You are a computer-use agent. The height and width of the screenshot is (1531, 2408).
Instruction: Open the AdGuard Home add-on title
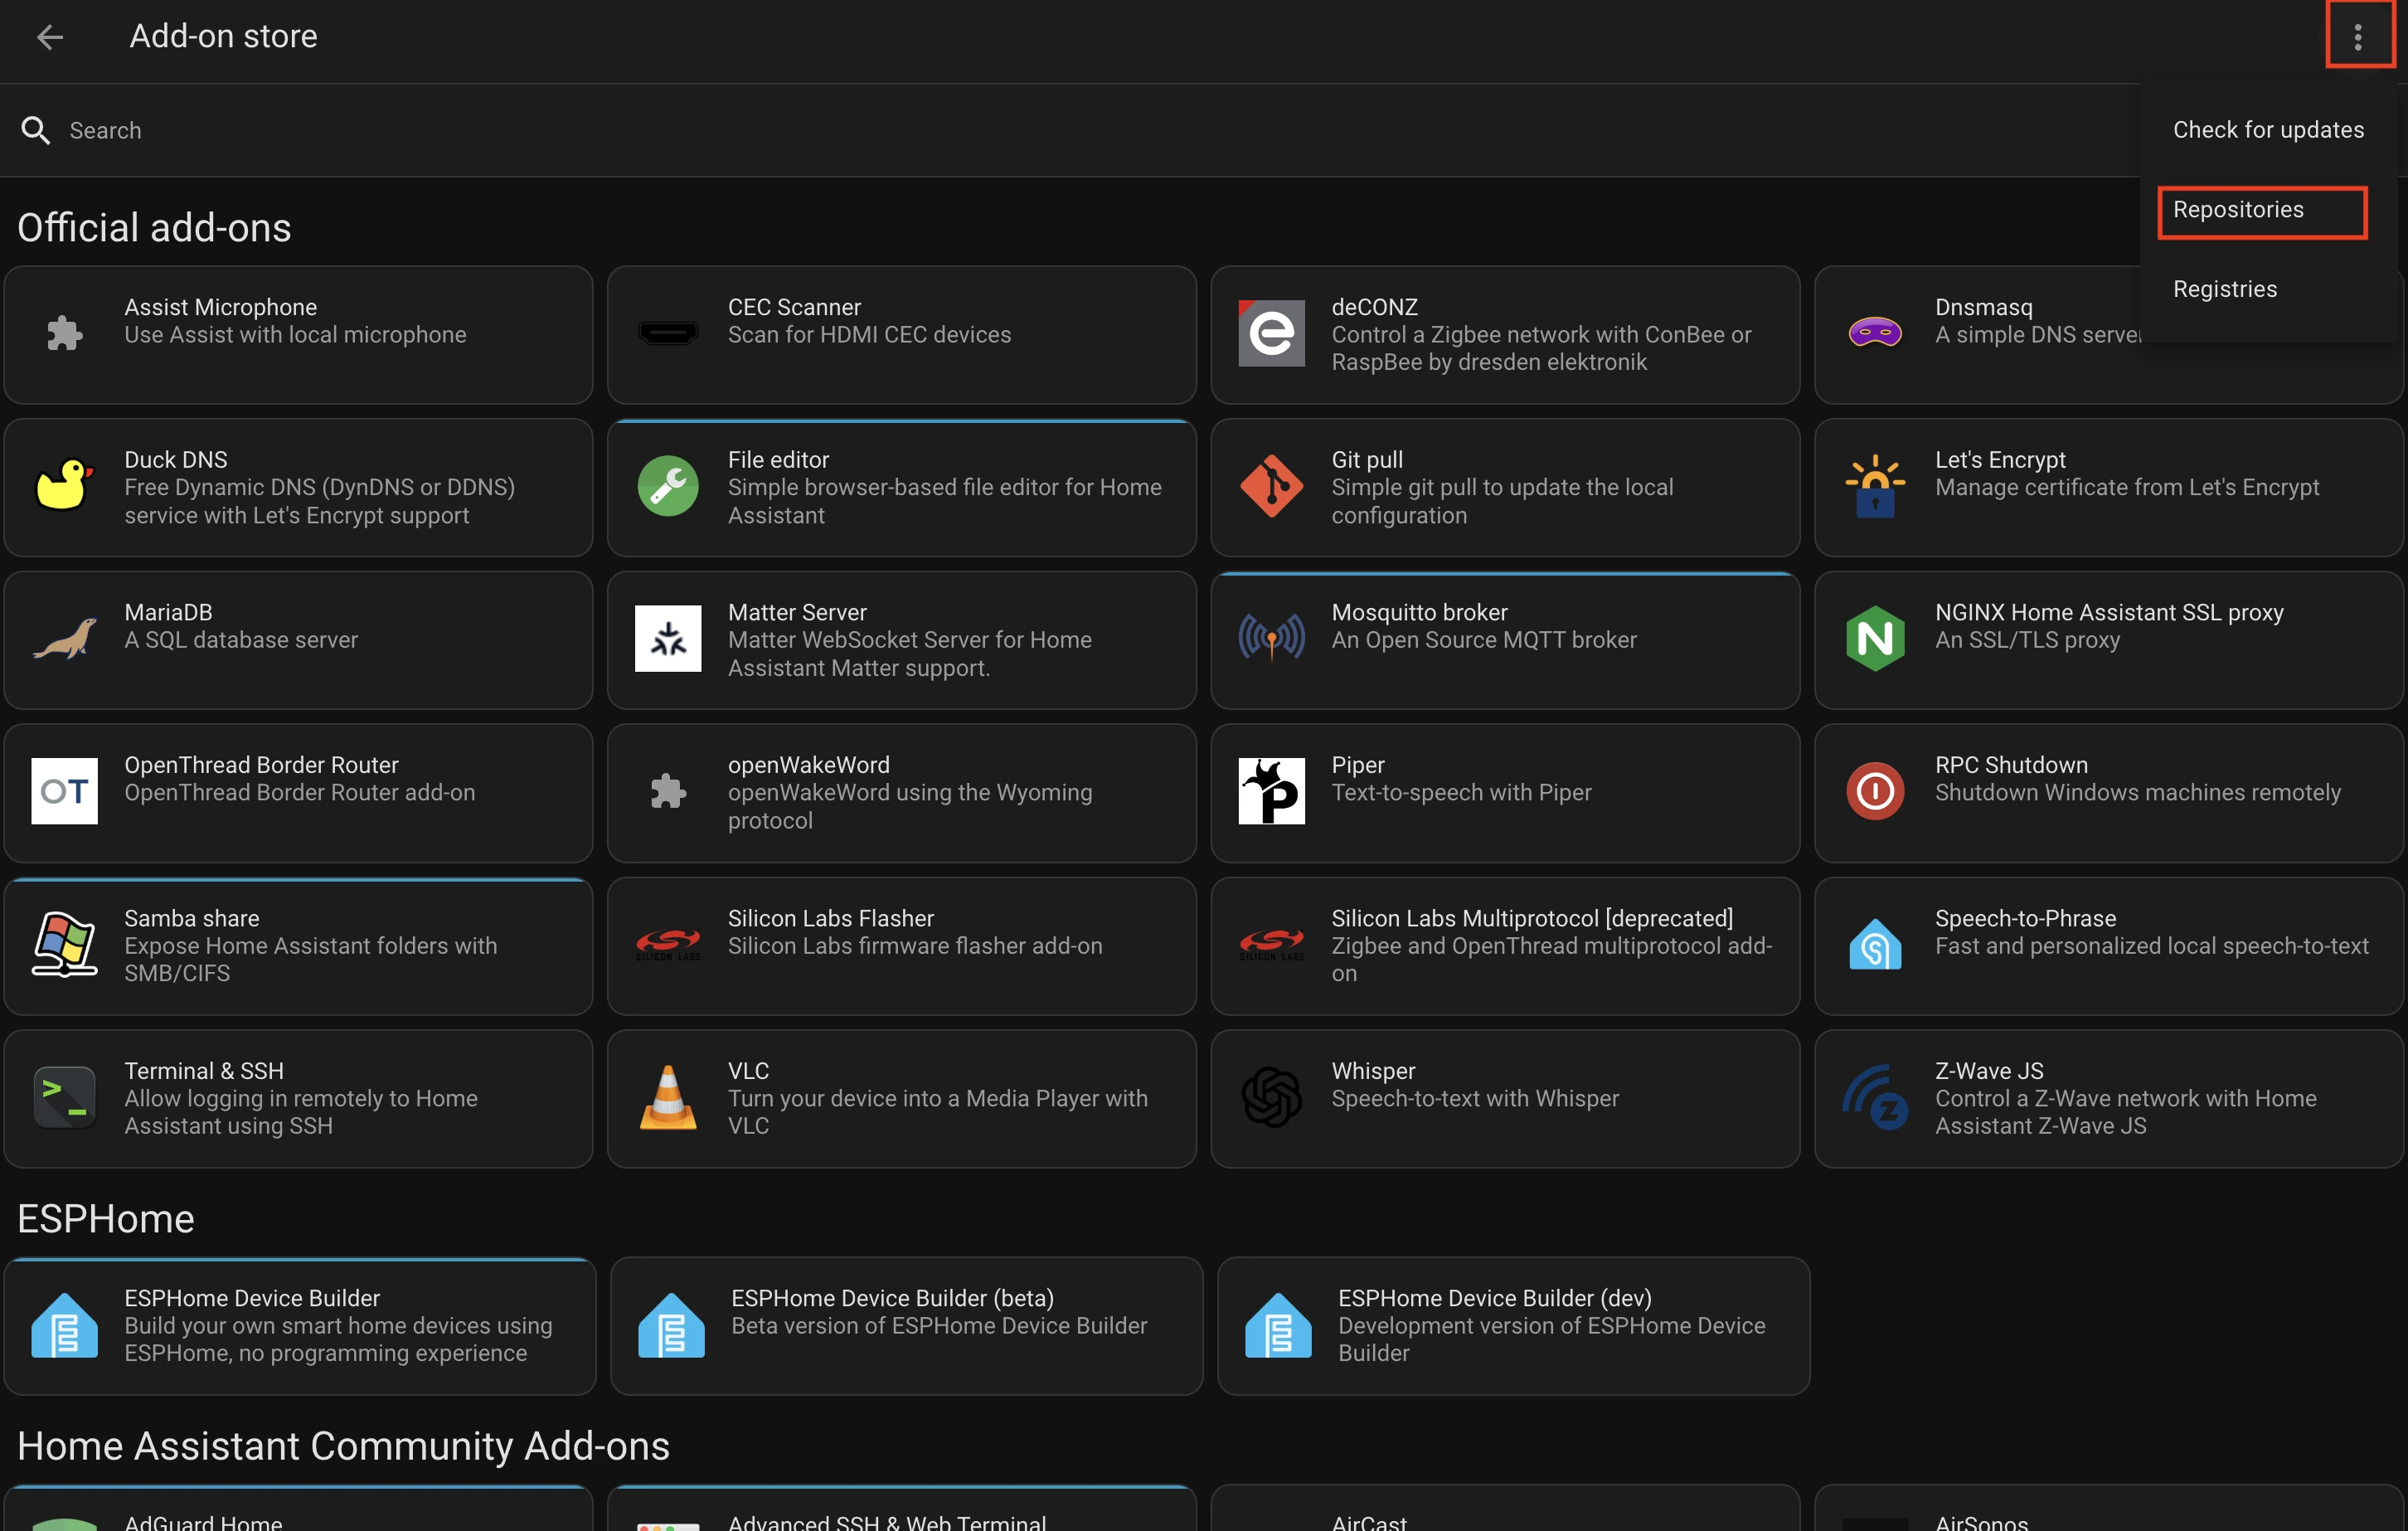tap(203, 1521)
